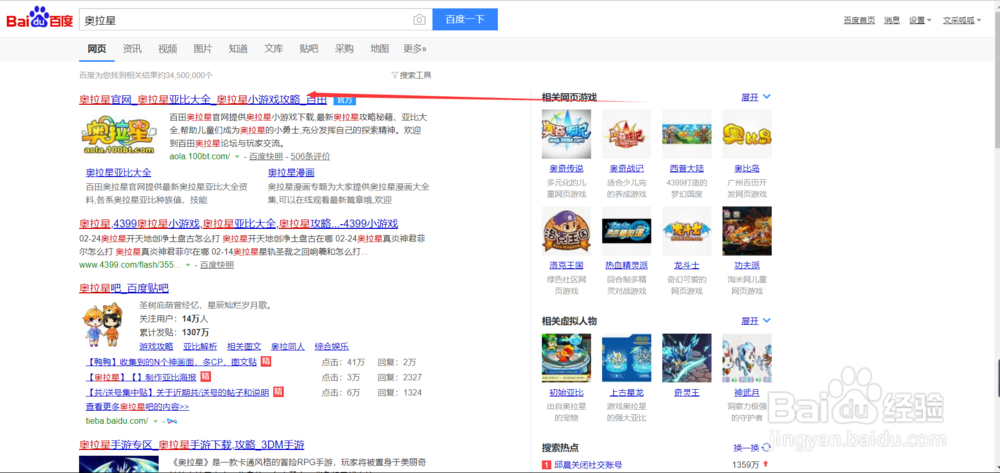Viewport: 1000px width, 473px height.
Task: Open 神武月 character thumbnail
Action: (747, 358)
